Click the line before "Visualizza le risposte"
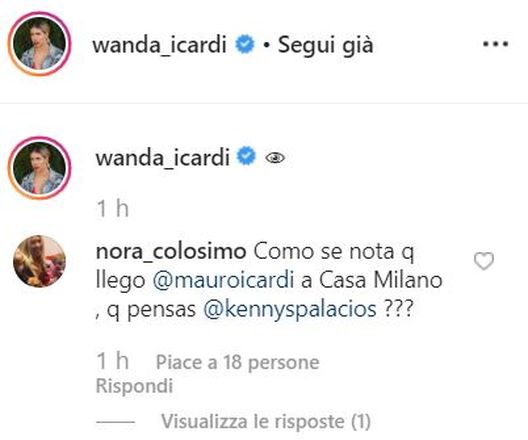Image resolution: width=528 pixels, height=440 pixels. point(115,421)
